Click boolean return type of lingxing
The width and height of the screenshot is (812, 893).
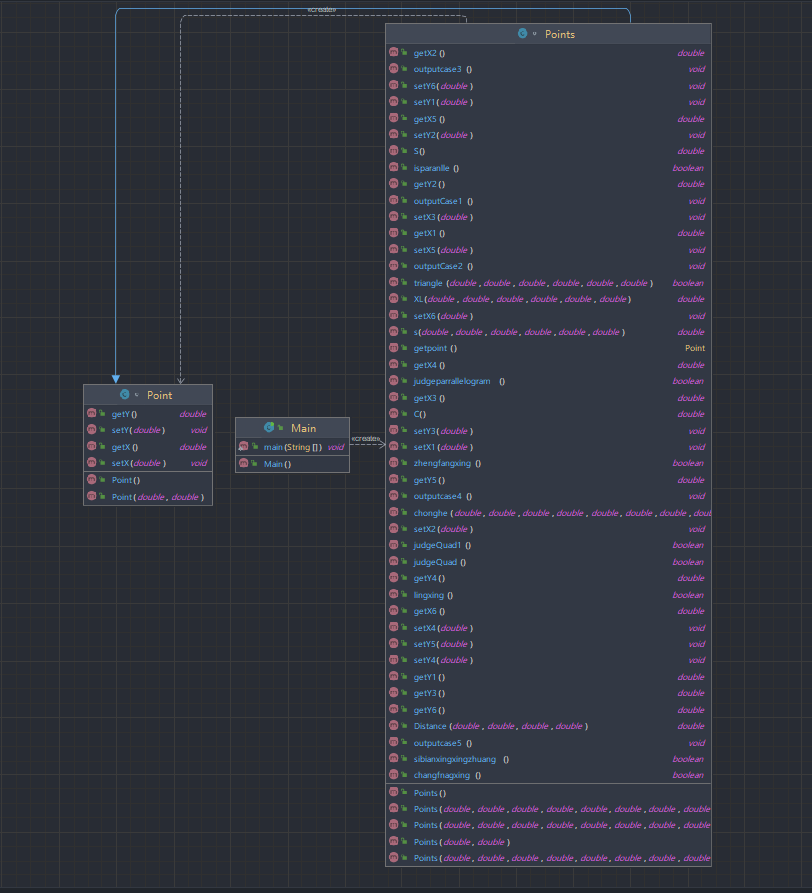(x=688, y=595)
